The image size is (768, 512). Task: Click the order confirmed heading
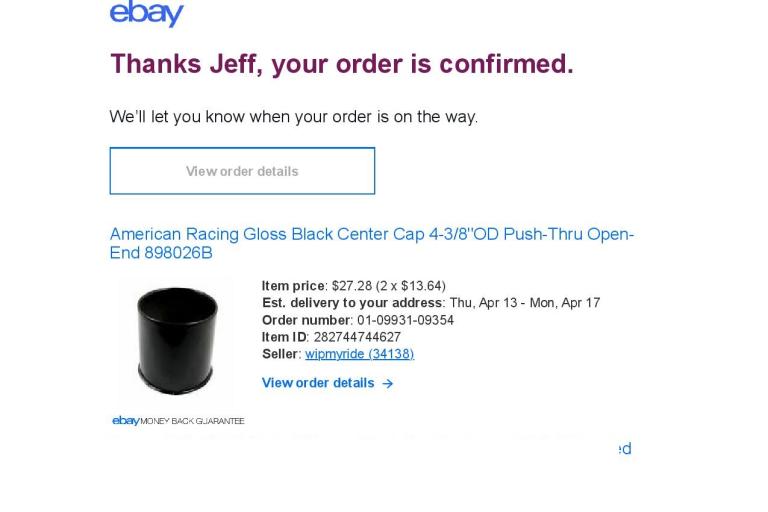point(341,64)
